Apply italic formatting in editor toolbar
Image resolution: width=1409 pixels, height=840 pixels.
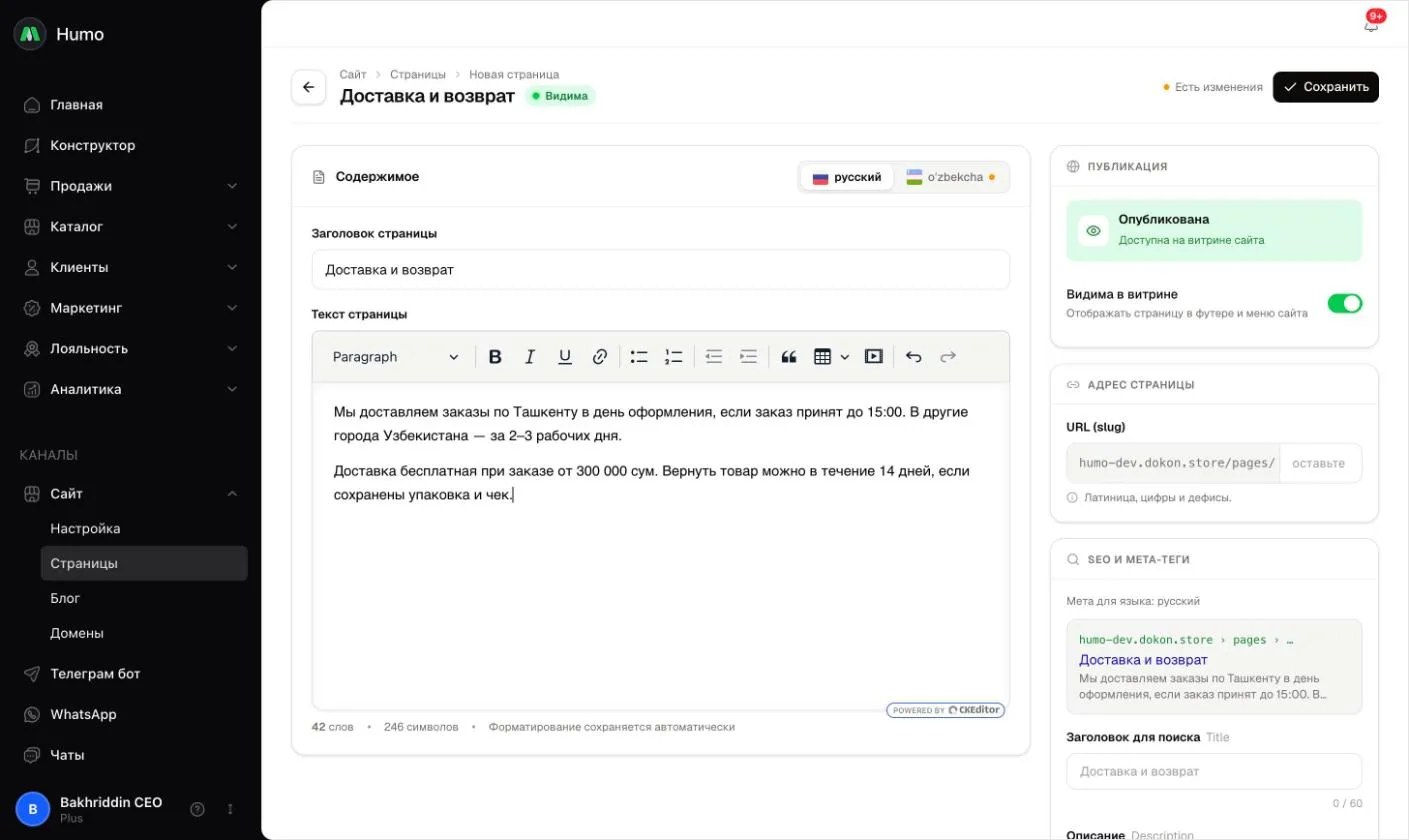coord(530,357)
